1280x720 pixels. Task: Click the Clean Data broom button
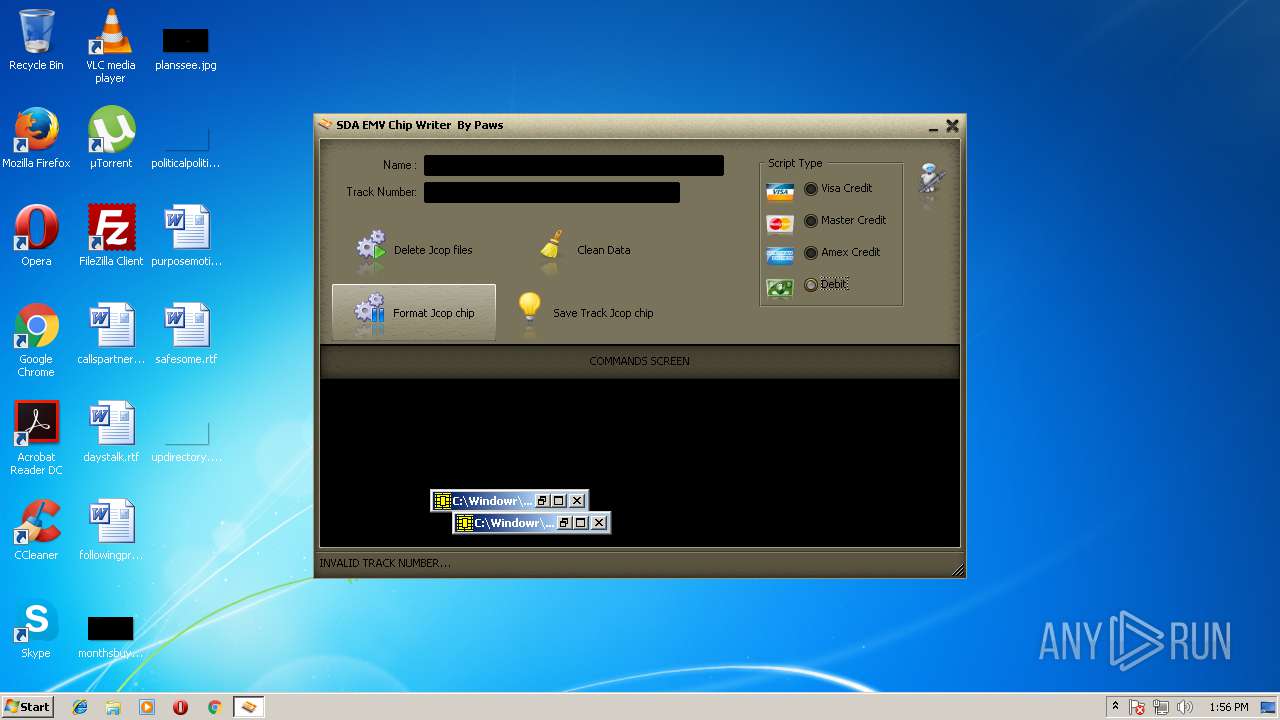click(584, 249)
